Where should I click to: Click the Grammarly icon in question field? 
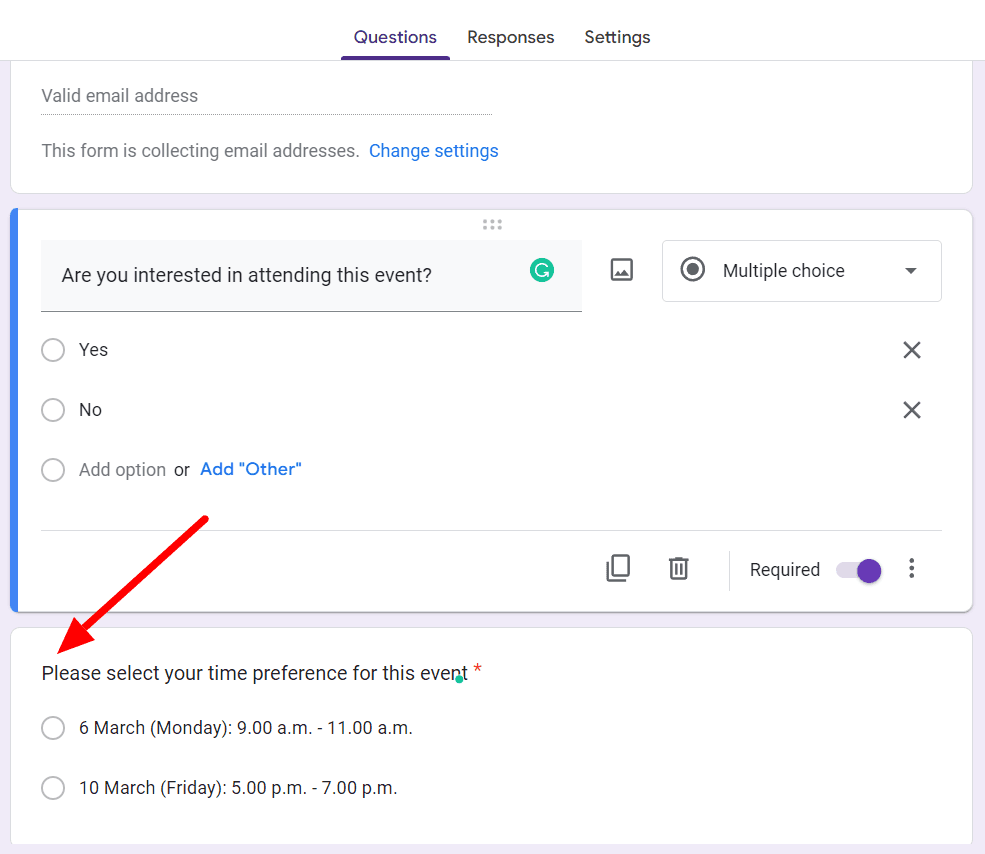click(x=541, y=271)
